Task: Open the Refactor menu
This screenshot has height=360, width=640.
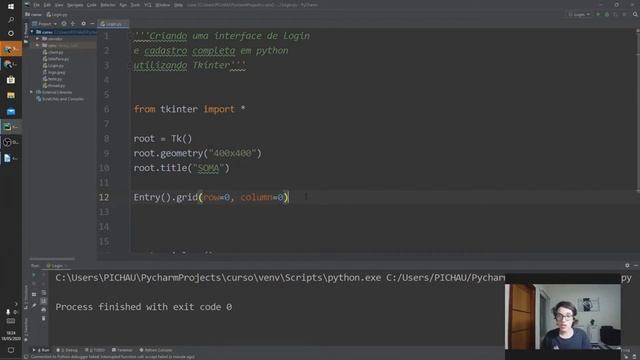Action: pos(108,5)
